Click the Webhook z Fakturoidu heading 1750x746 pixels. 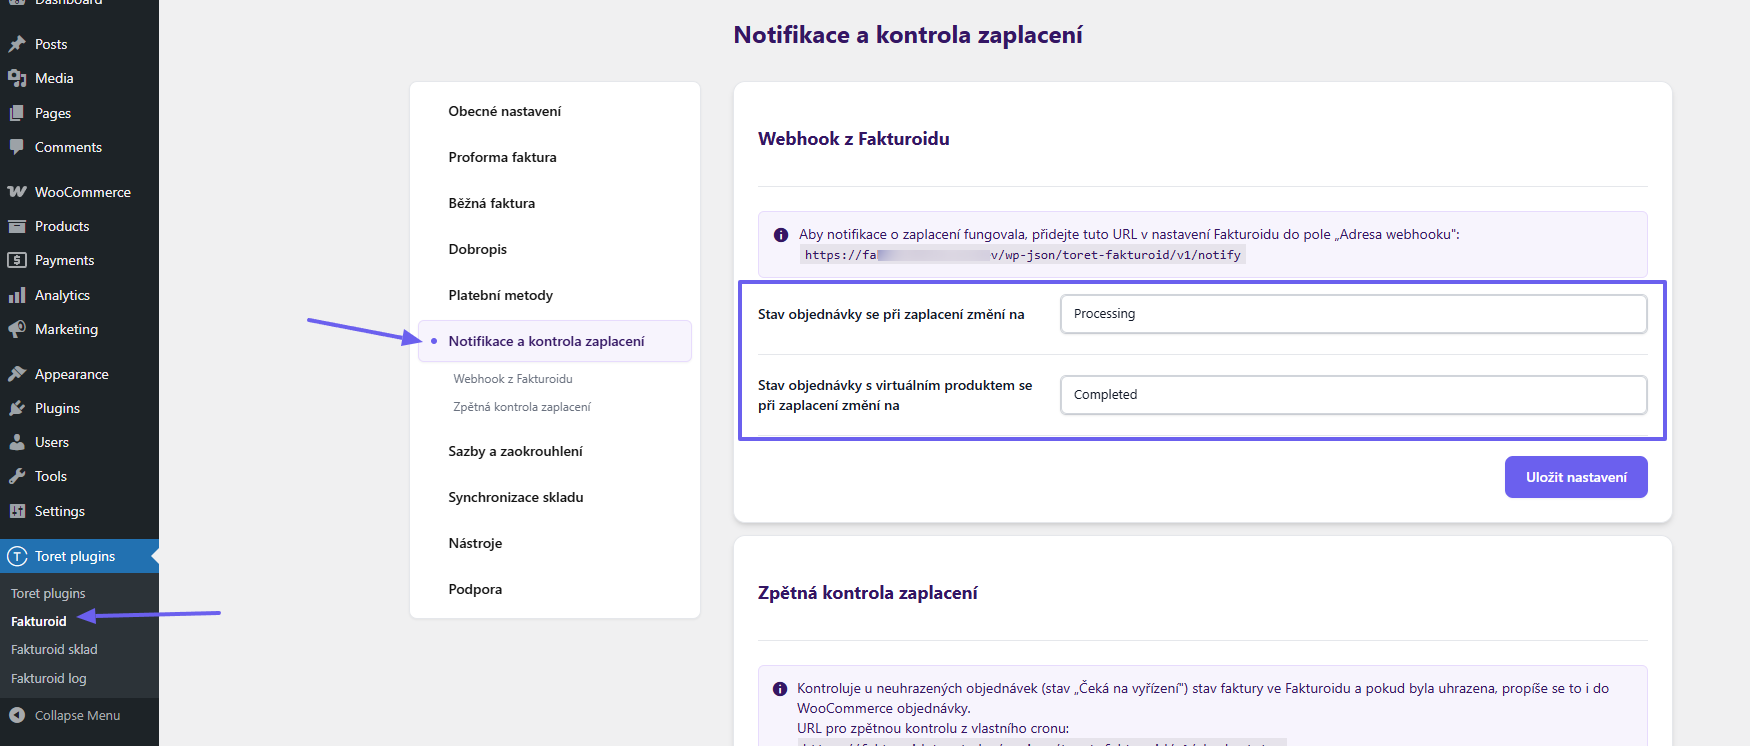pyautogui.click(x=853, y=139)
